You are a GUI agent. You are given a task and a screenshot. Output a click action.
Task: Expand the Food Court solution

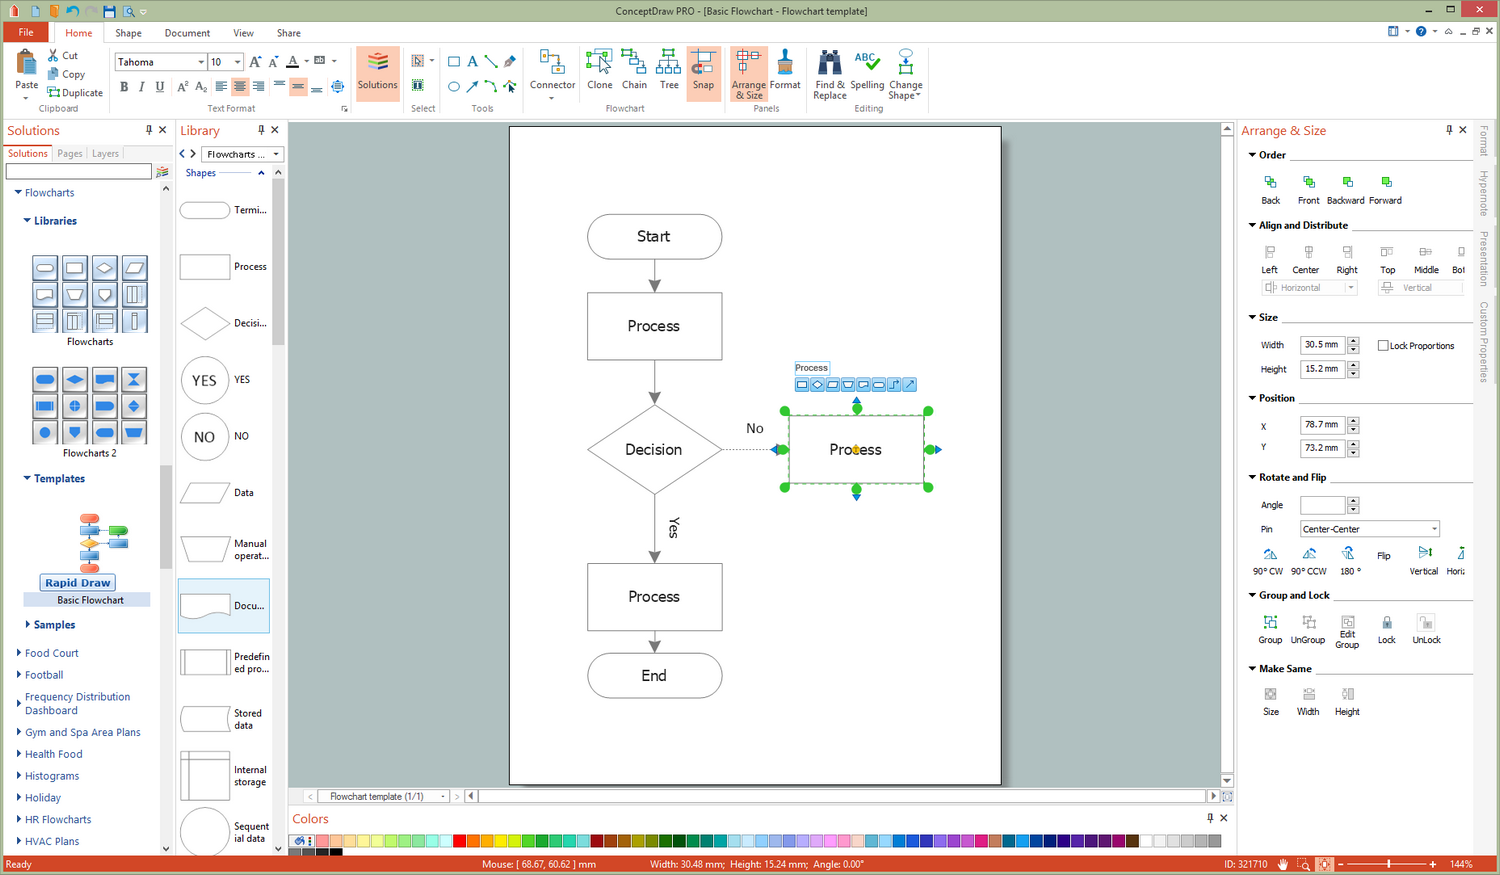click(x=19, y=653)
